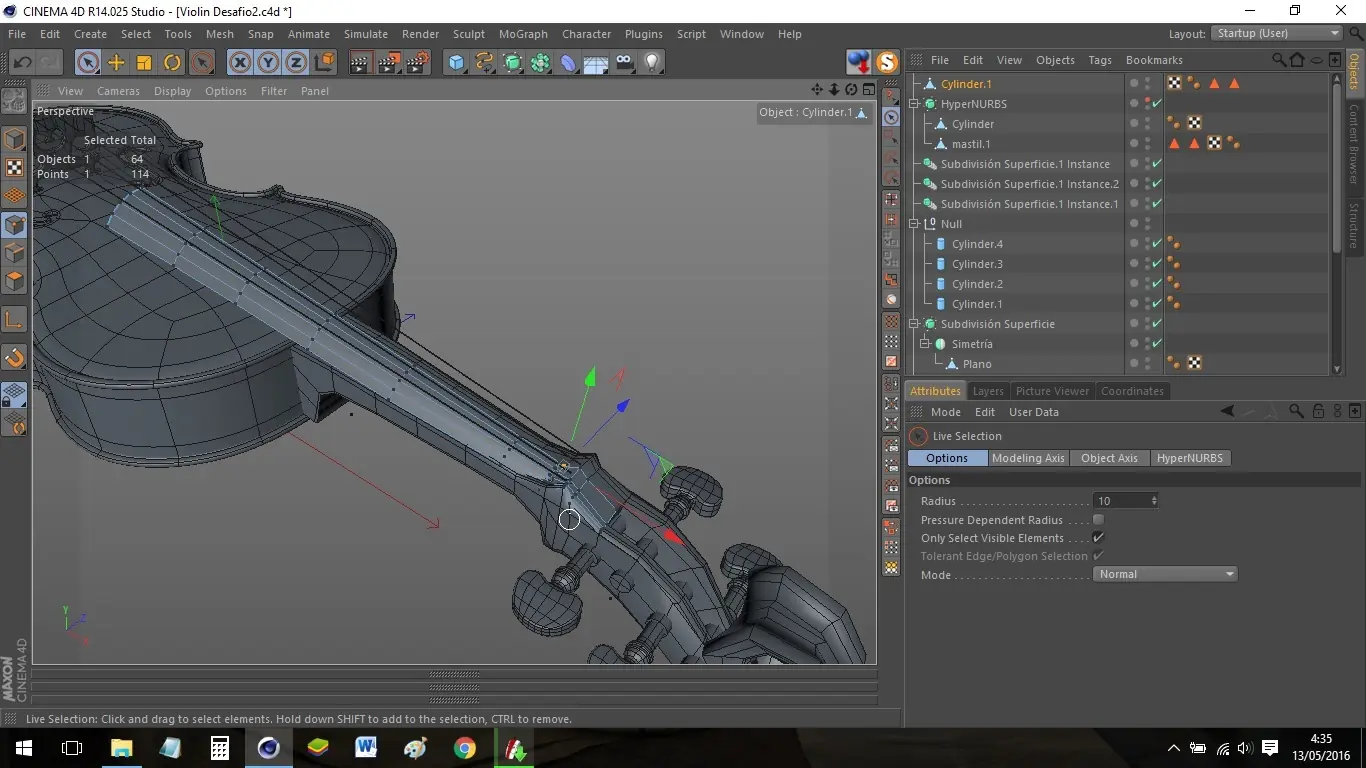Select the Live Selection tool icon
The image size is (1366, 768).
pyautogui.click(x=88, y=62)
